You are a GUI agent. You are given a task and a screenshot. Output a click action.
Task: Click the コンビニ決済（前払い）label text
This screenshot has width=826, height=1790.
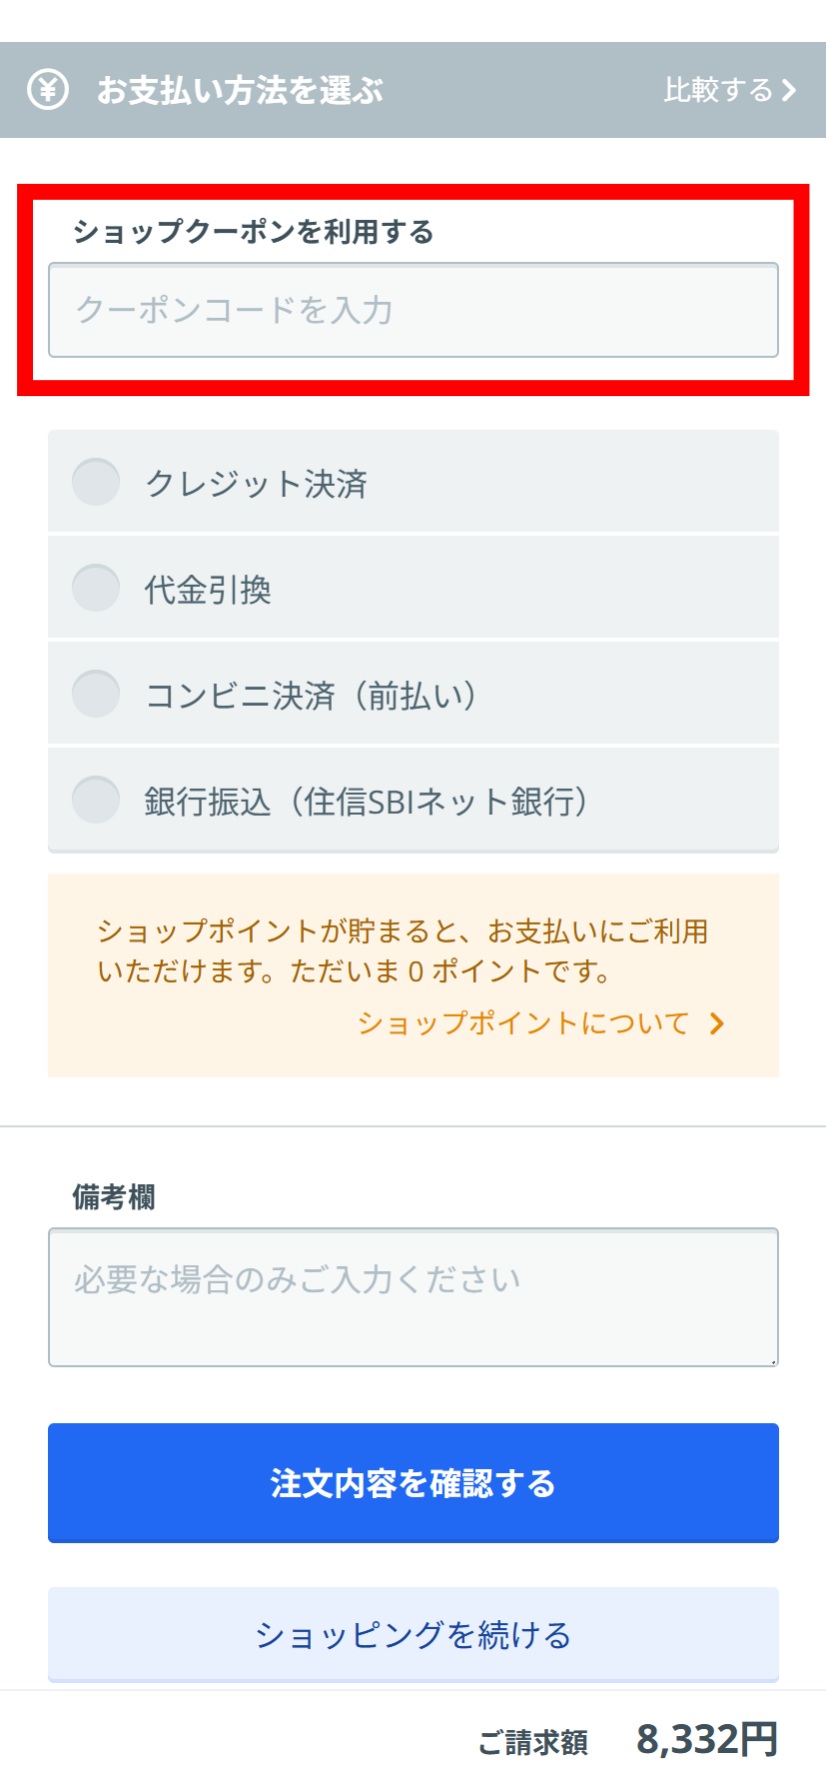(x=311, y=696)
